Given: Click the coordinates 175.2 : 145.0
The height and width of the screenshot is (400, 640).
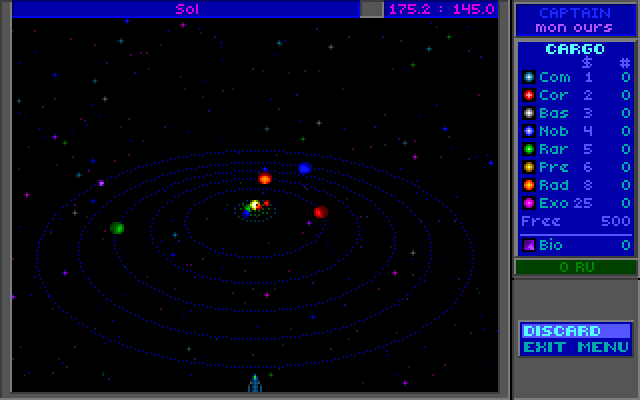Looking at the screenshot, I should [442, 9].
